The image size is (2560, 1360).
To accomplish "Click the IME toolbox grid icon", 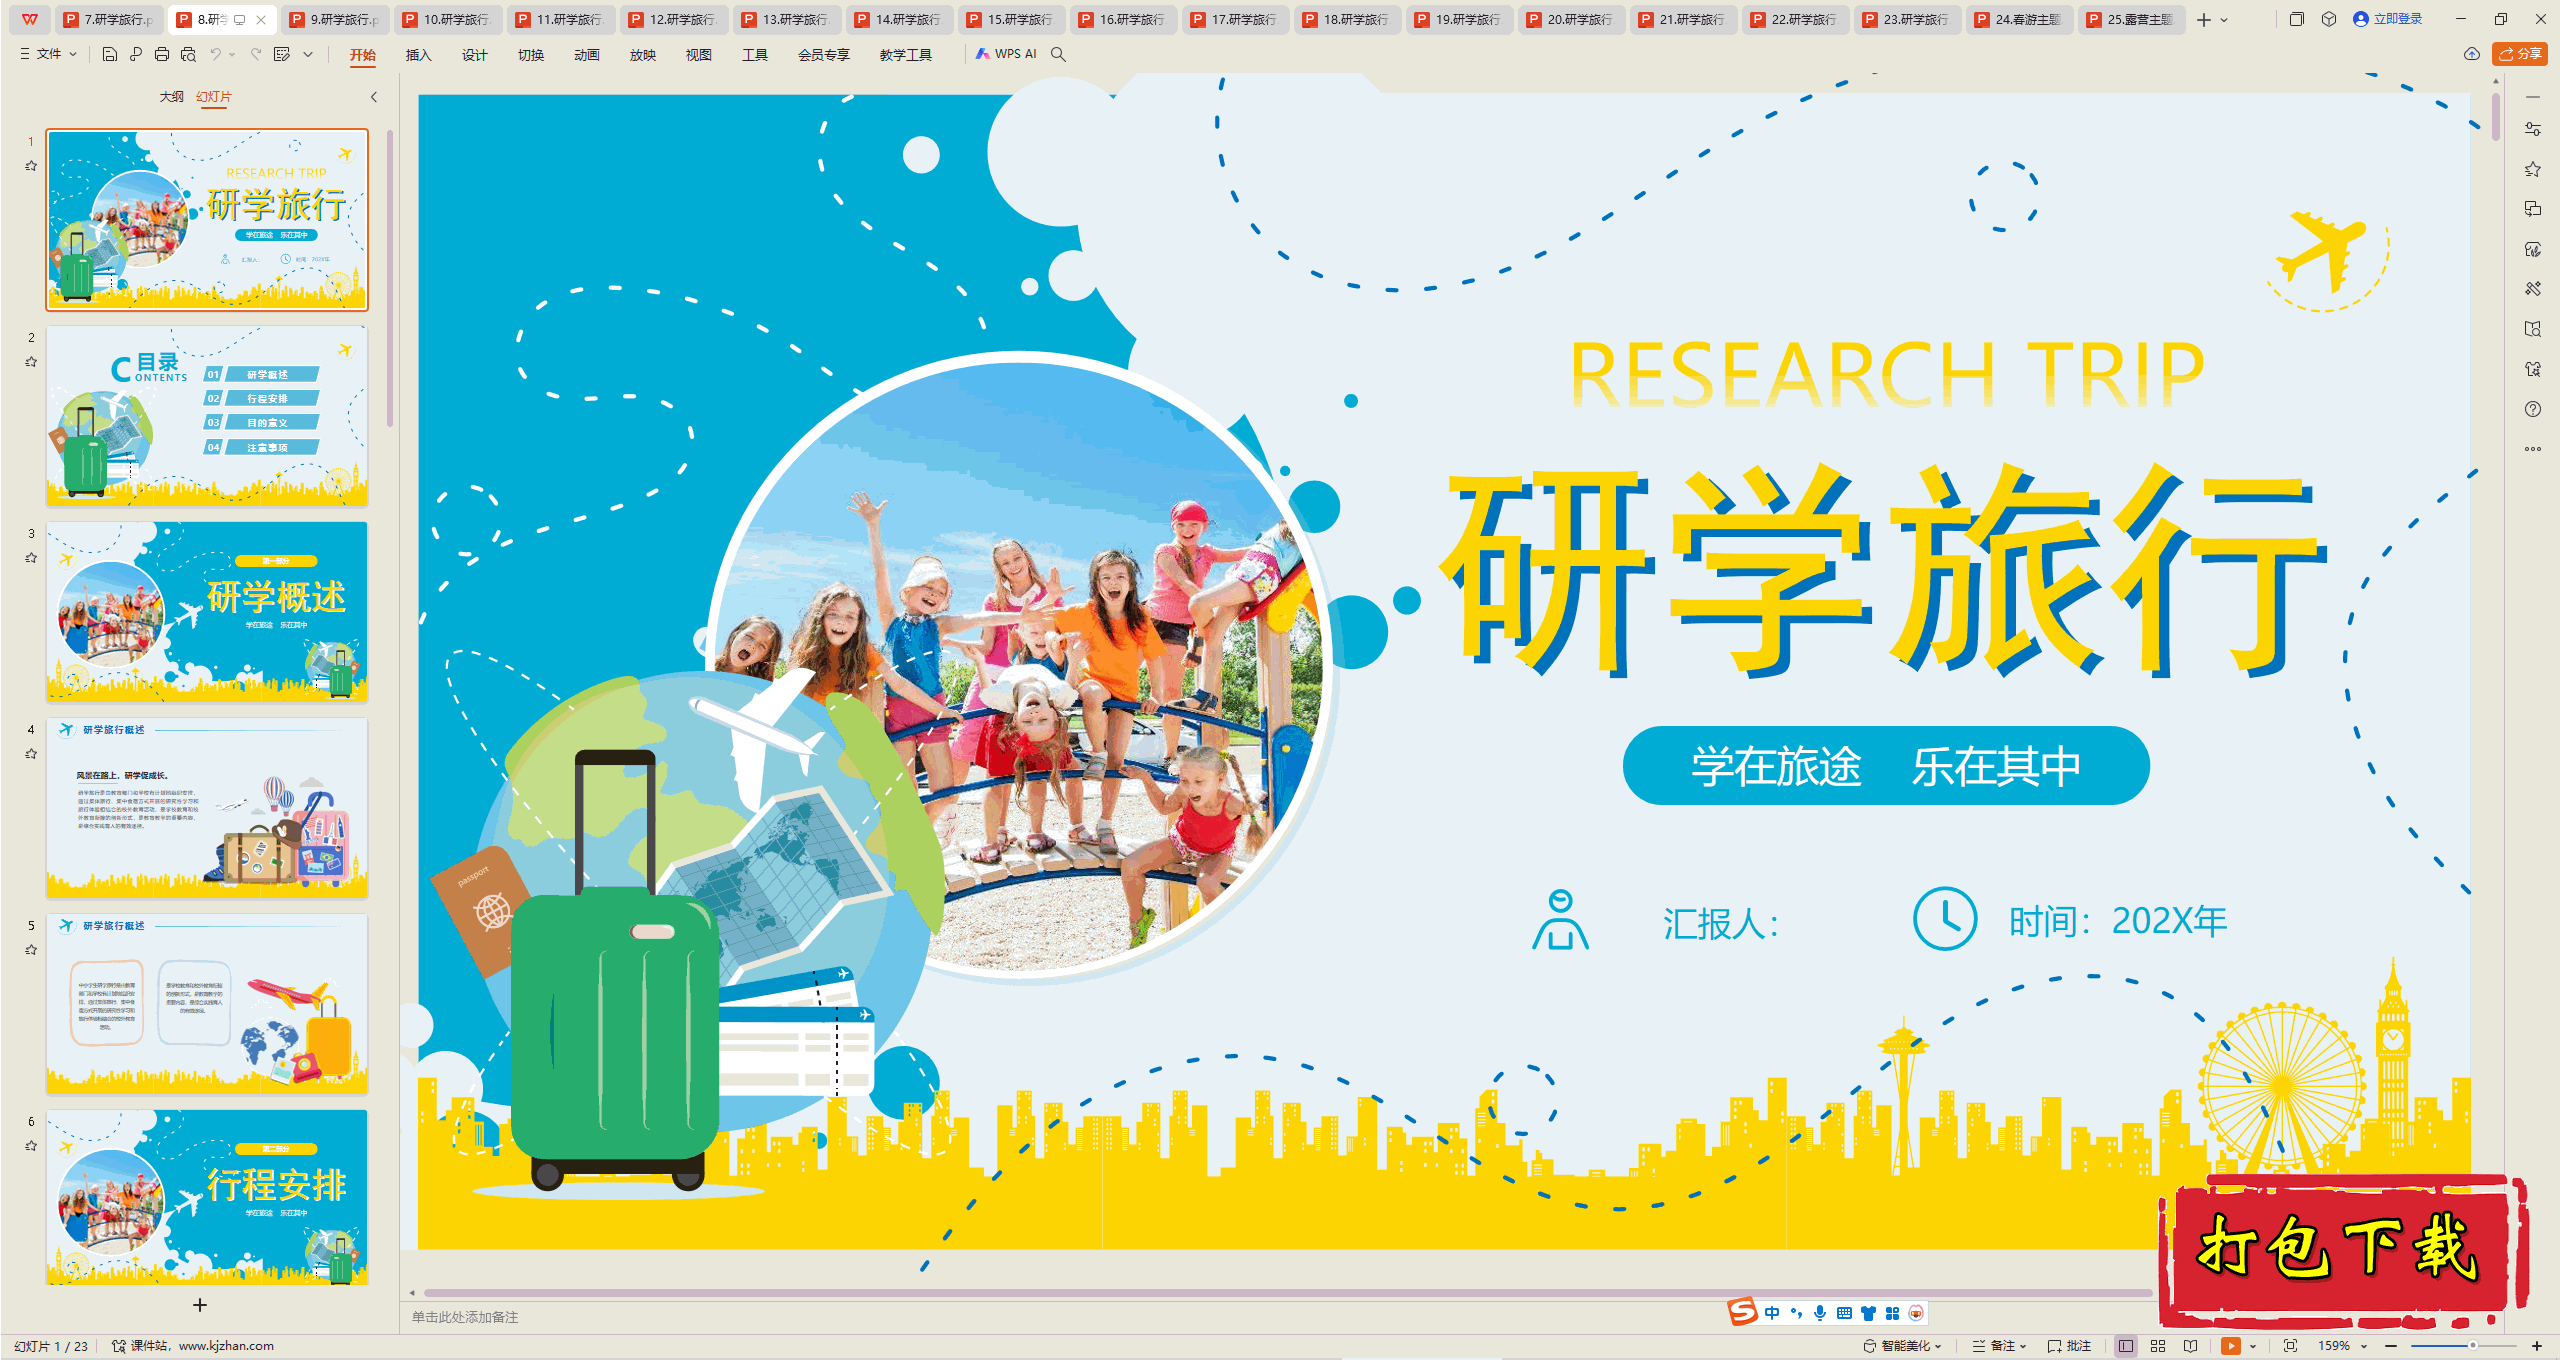I will pos(1892,1313).
